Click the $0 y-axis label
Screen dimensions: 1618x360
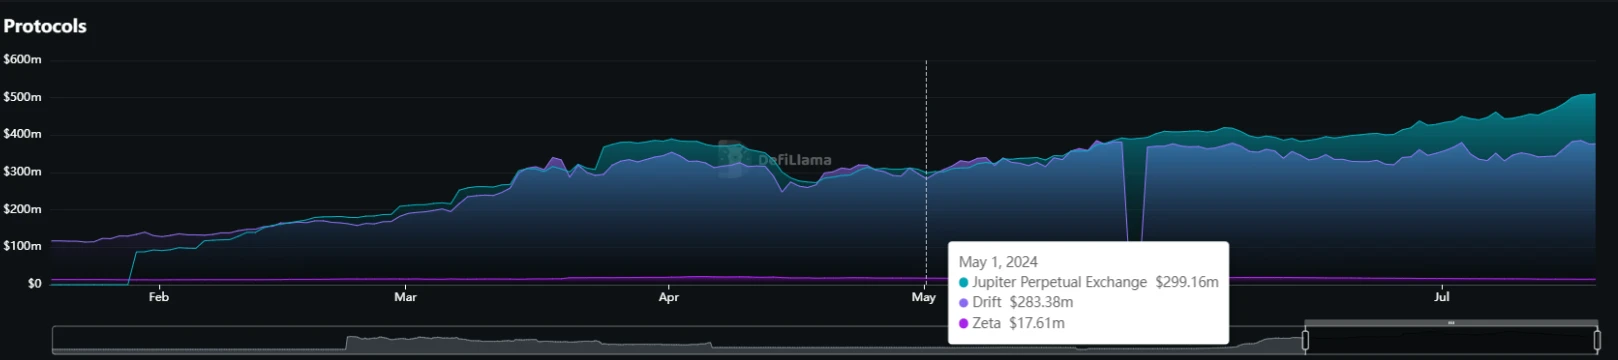pyautogui.click(x=35, y=284)
